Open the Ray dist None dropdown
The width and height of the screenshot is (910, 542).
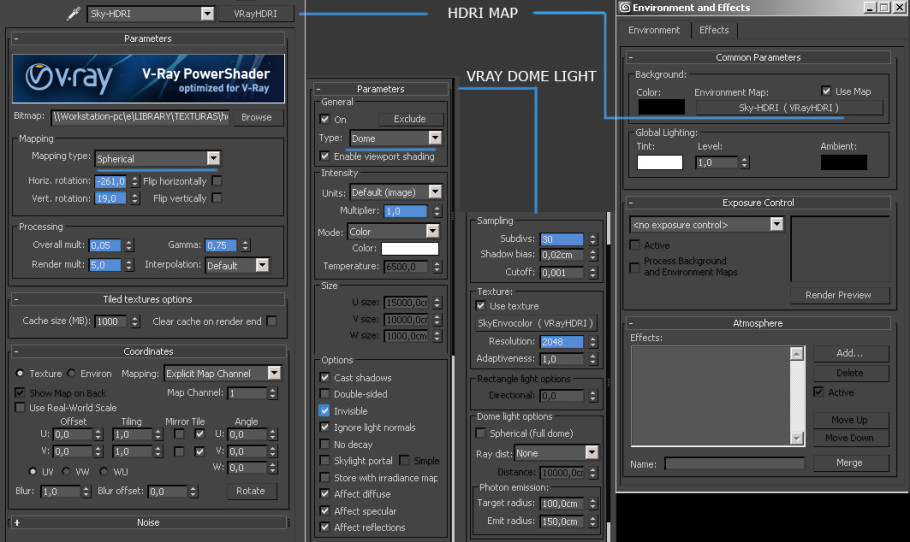pos(591,453)
